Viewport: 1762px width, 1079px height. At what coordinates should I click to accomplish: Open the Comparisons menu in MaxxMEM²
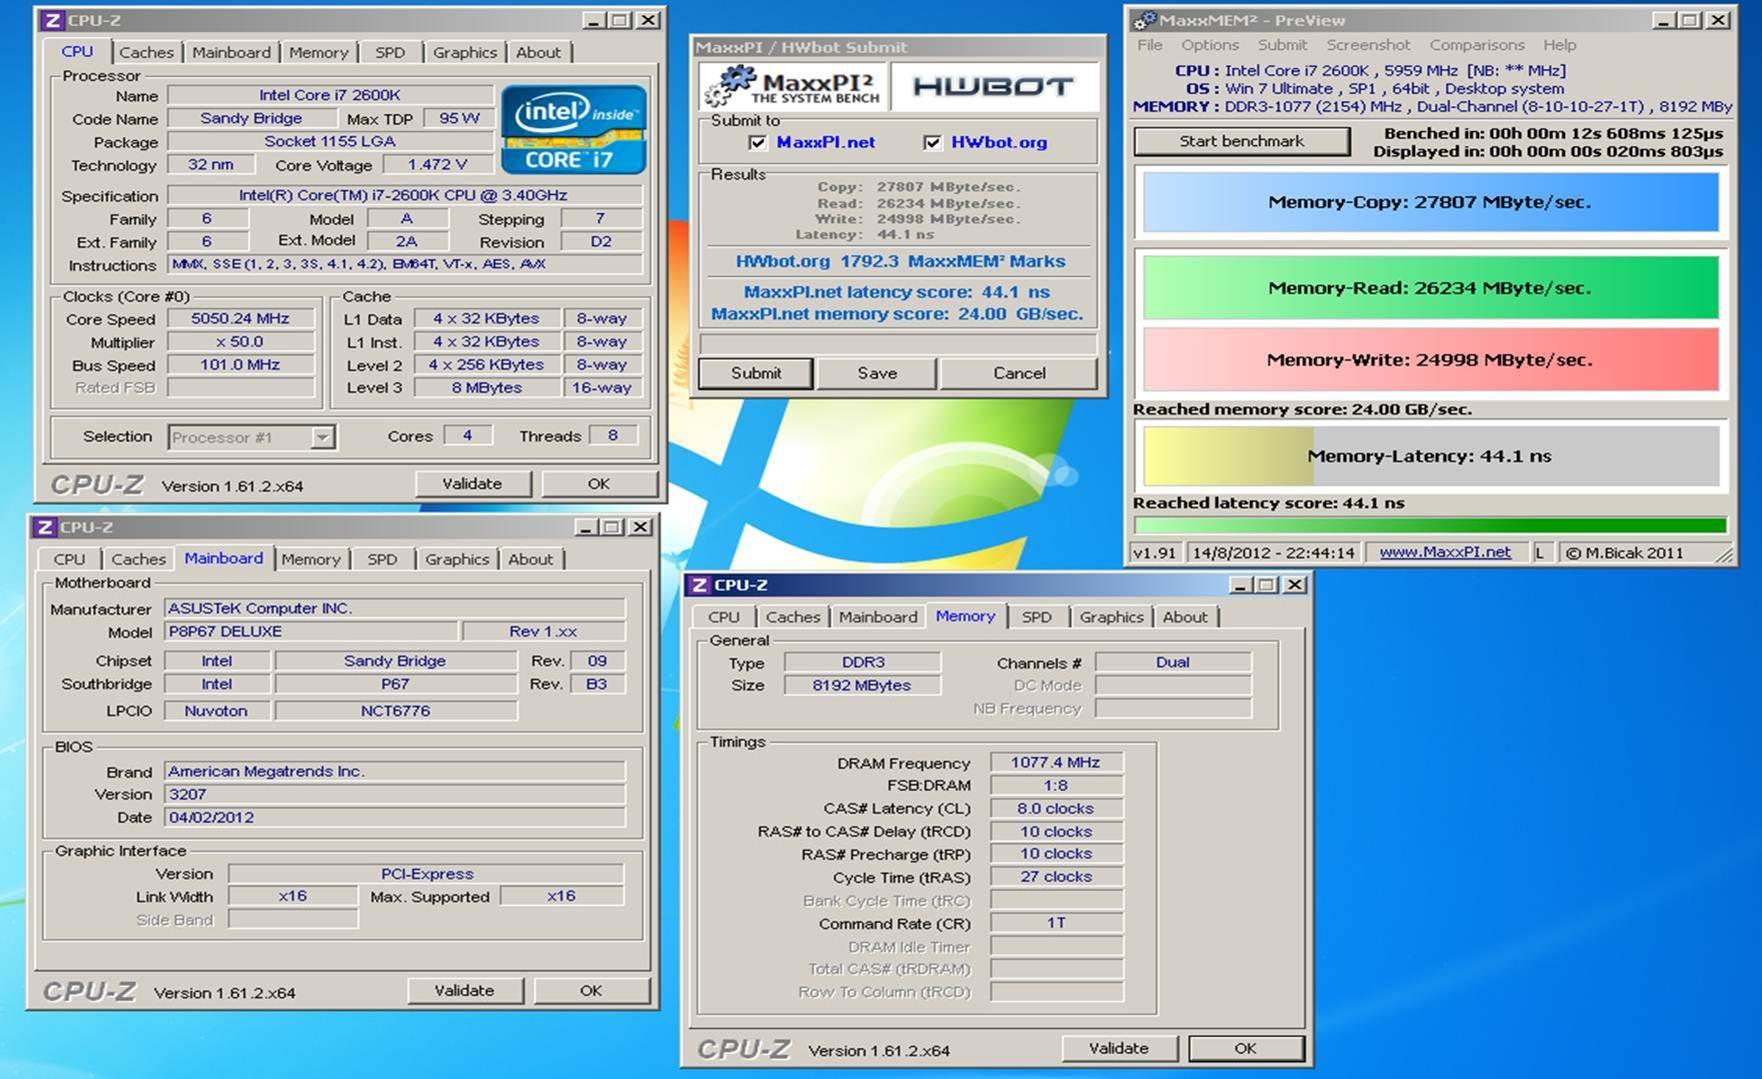(x=1477, y=45)
